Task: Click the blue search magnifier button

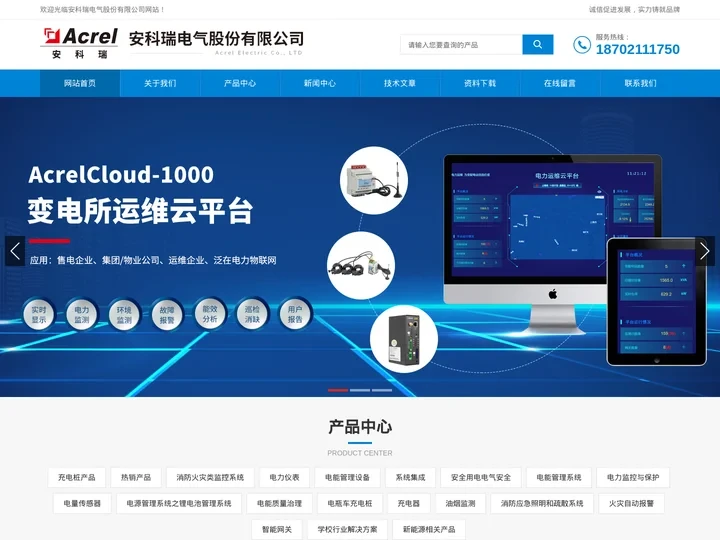Action: 538,45
